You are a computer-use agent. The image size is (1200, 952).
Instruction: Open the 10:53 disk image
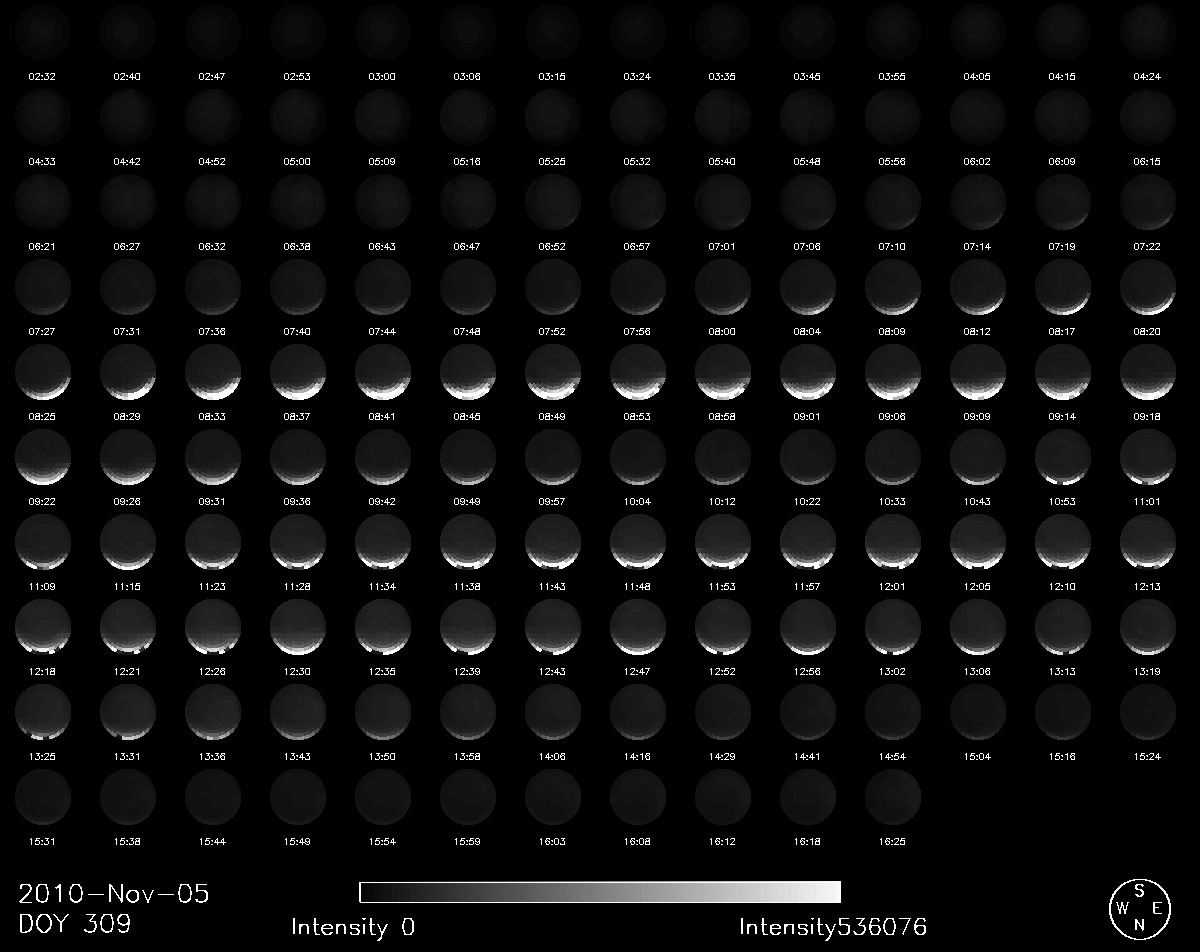(x=1063, y=456)
